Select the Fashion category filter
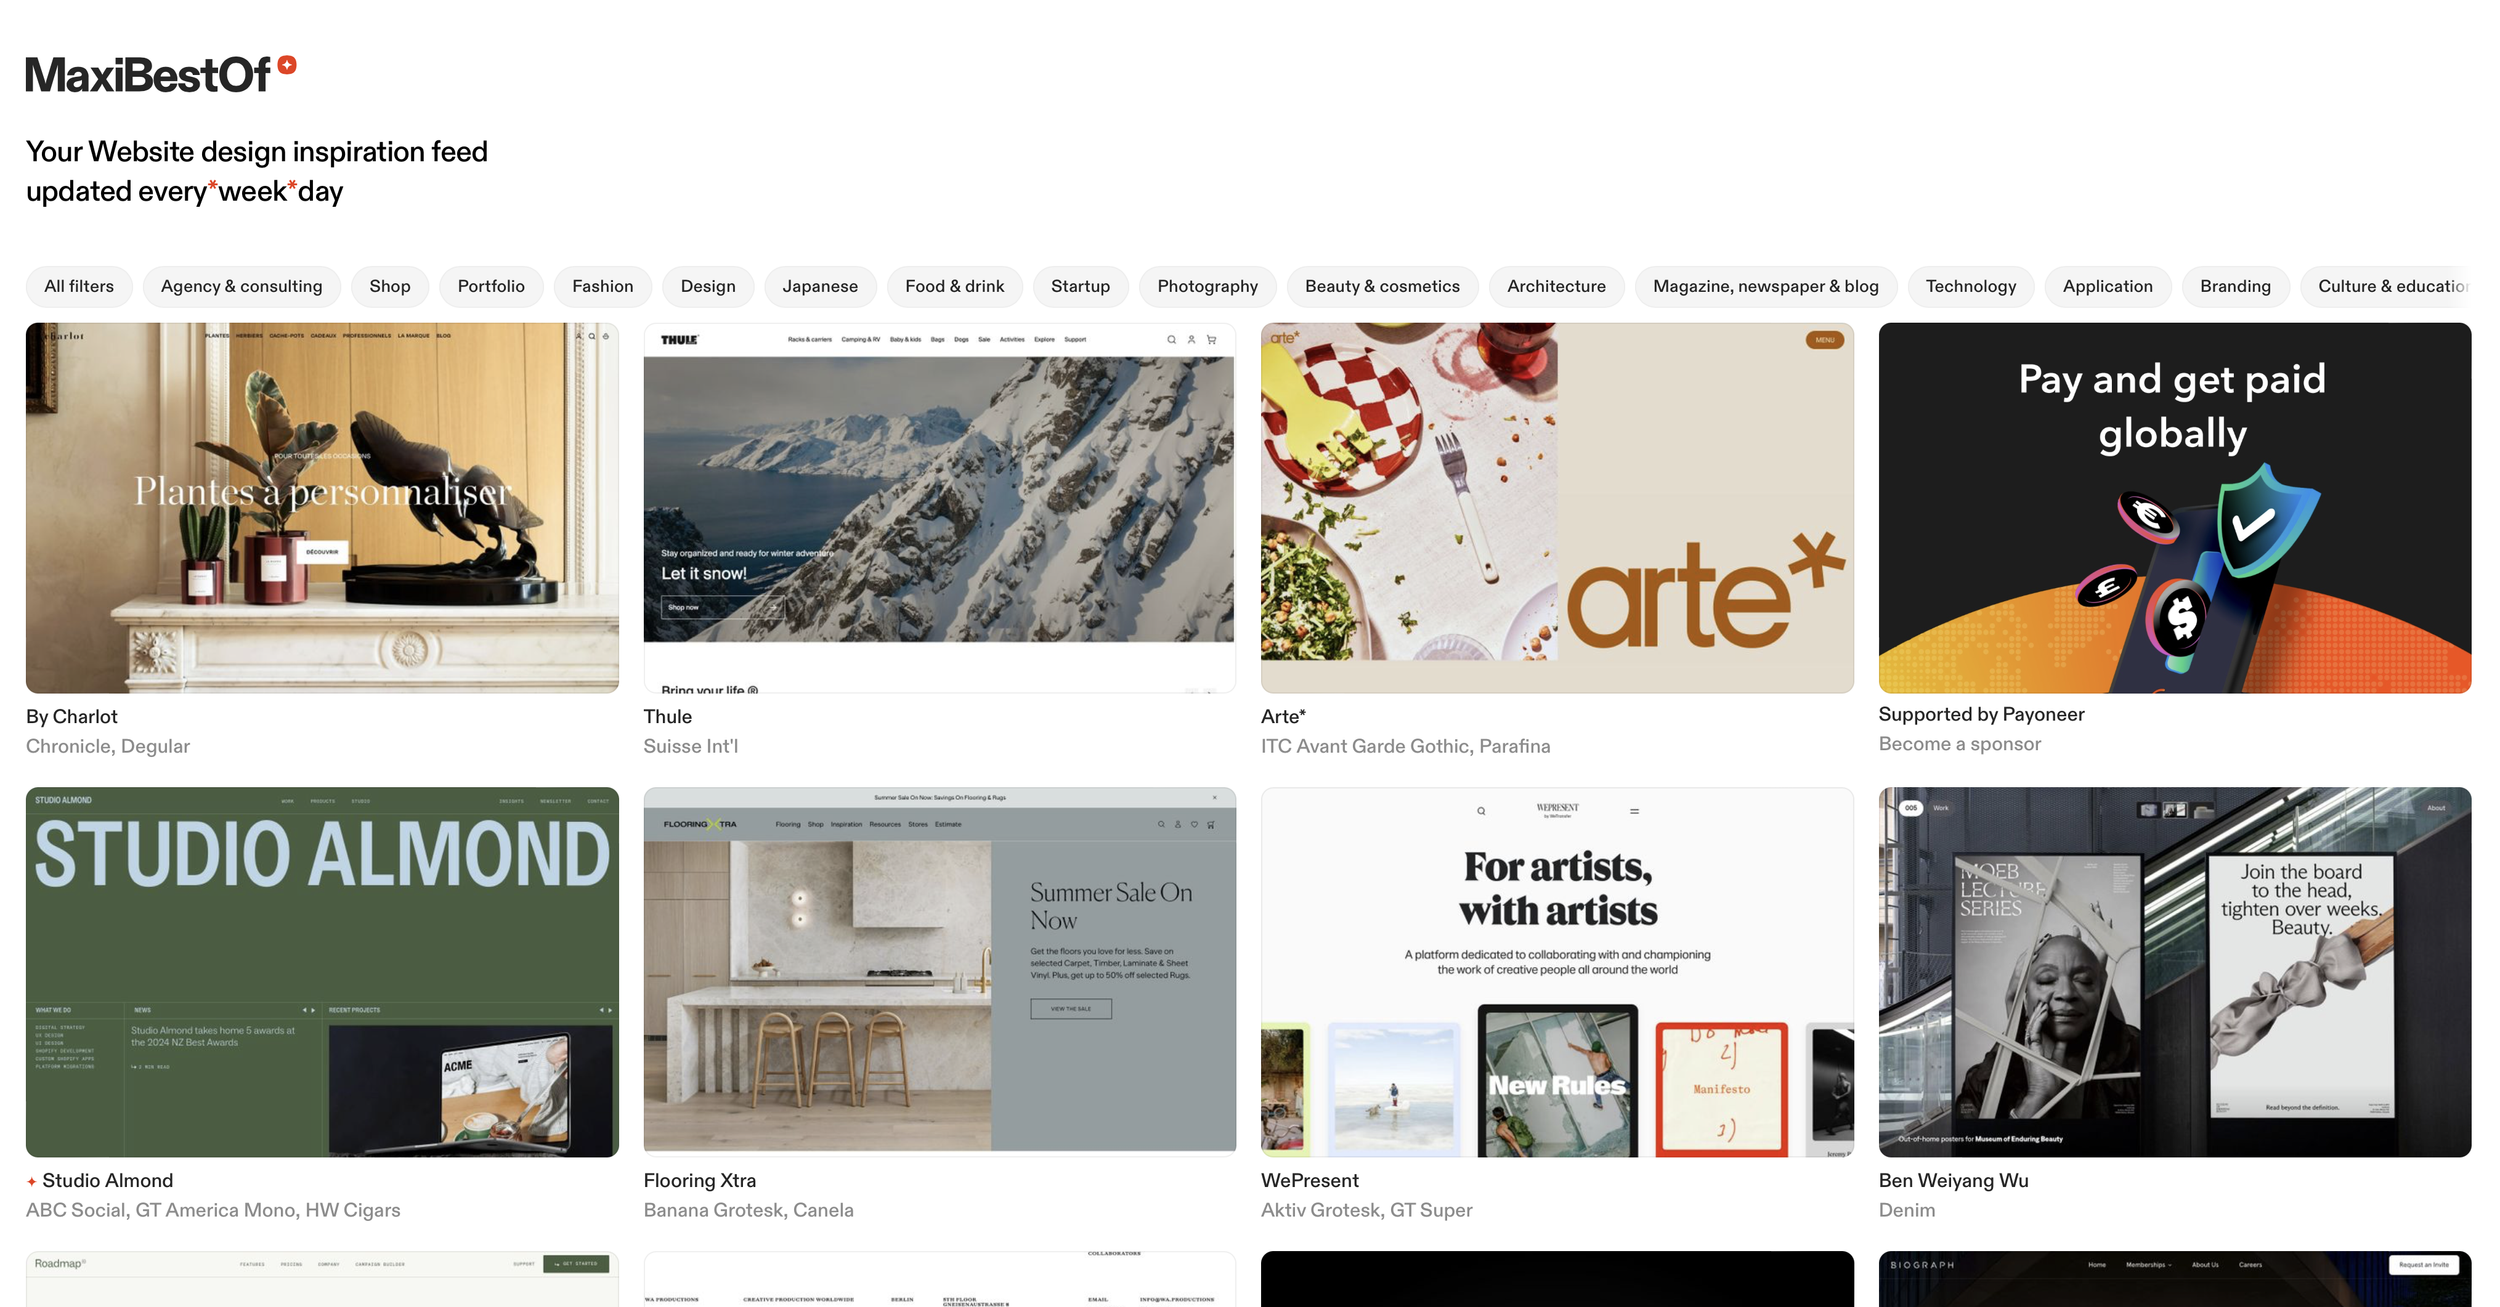 [602, 286]
